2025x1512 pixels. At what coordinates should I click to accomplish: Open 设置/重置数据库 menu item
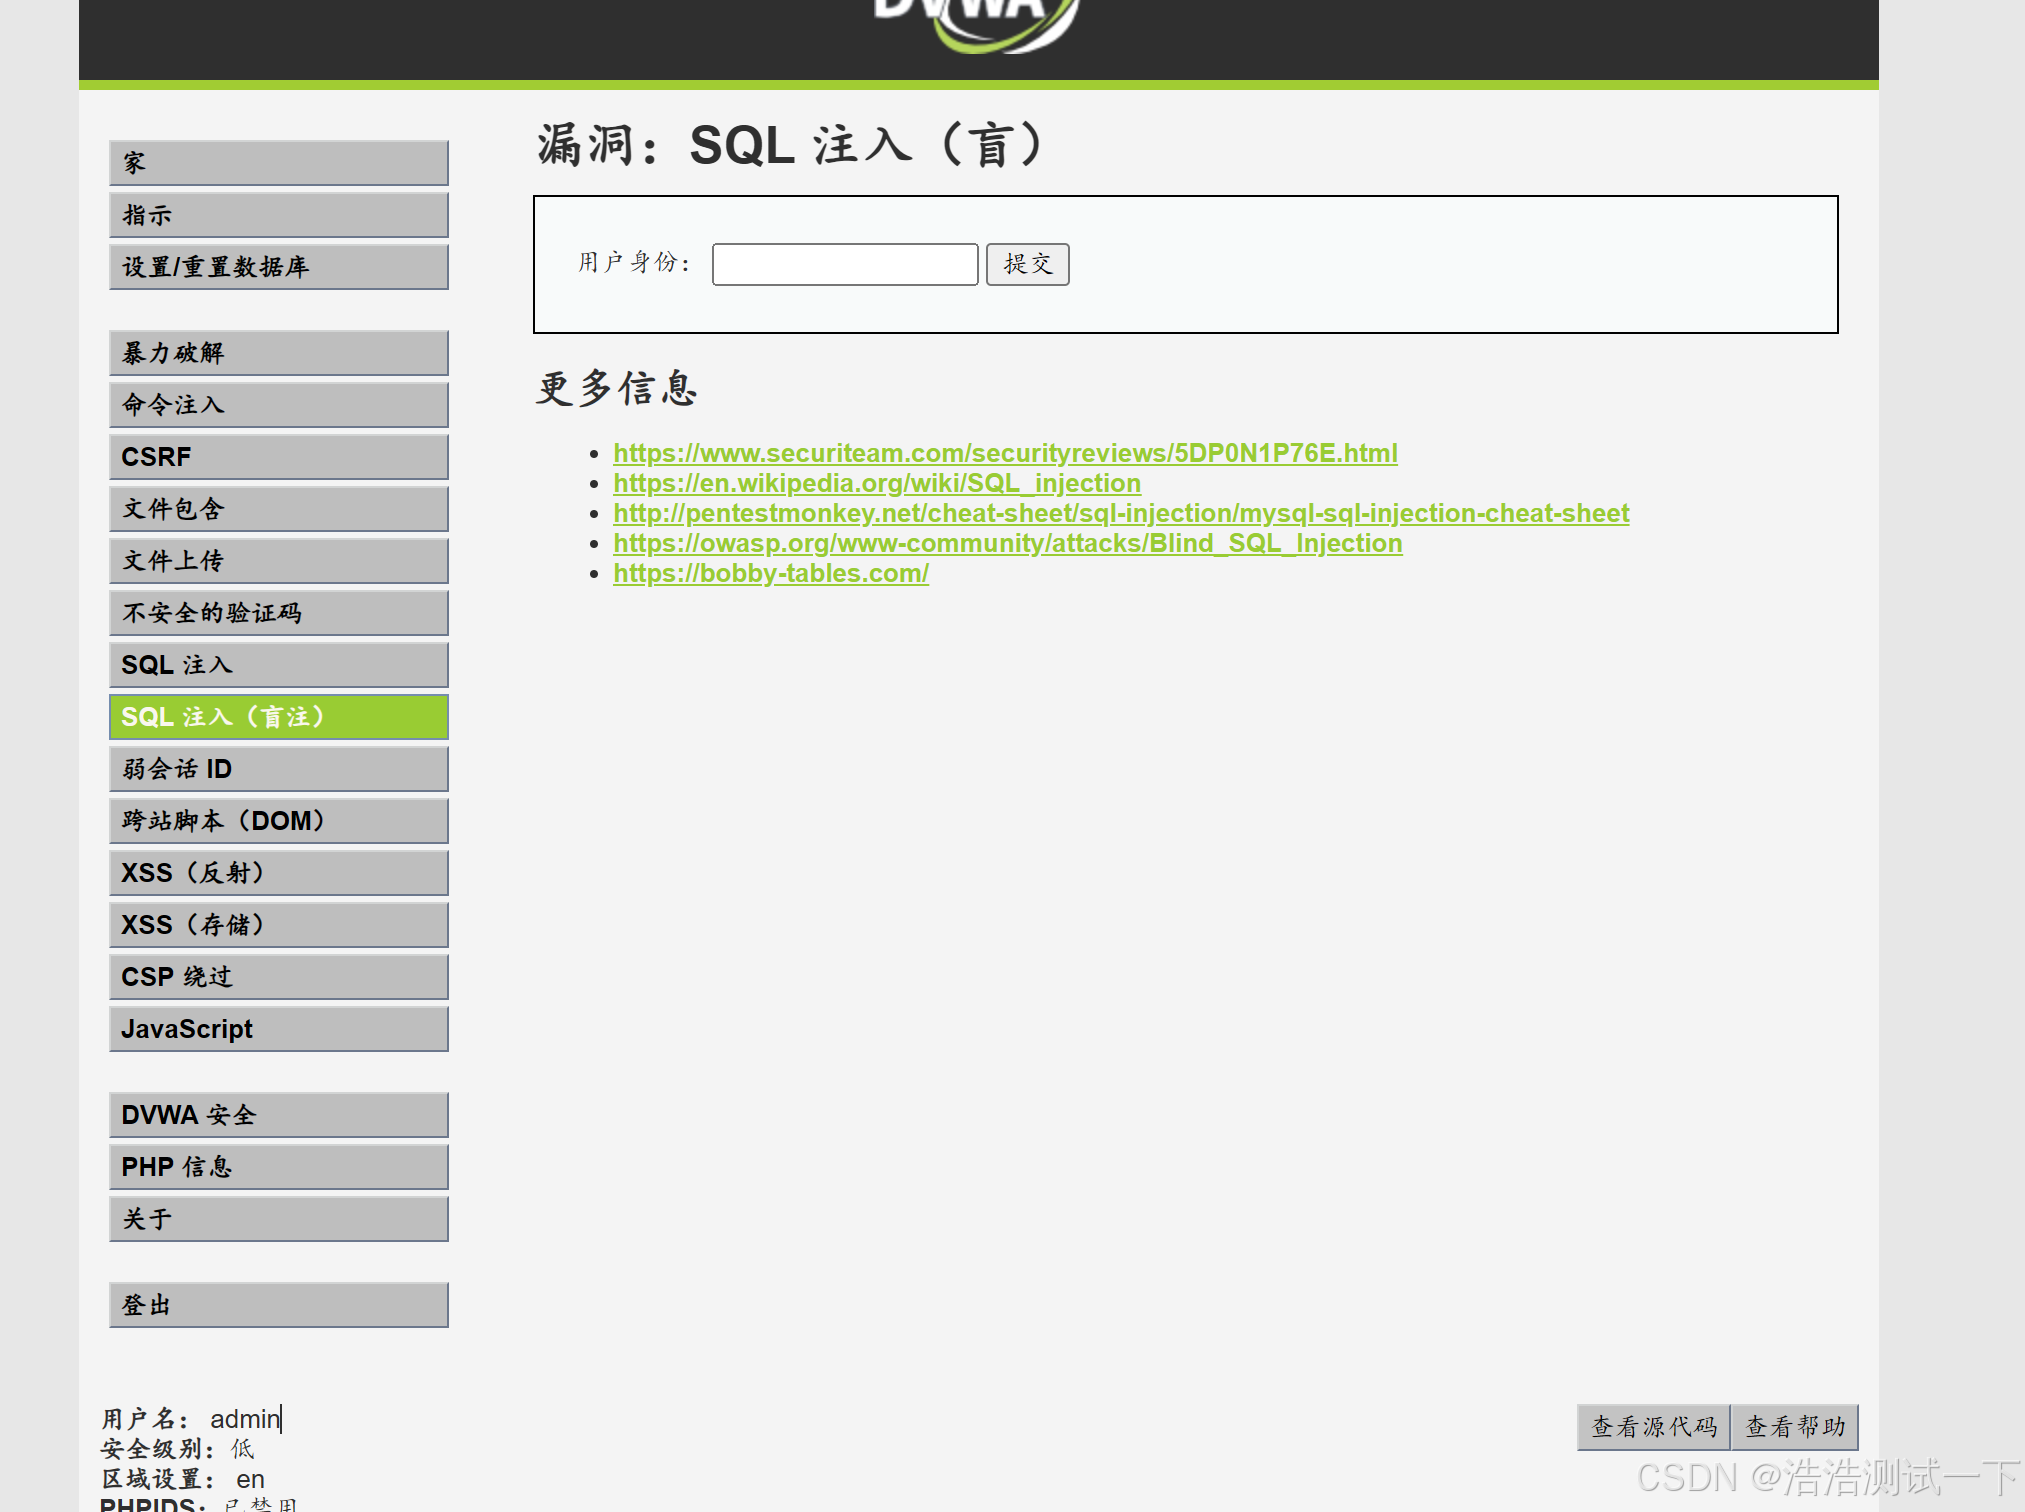[278, 267]
